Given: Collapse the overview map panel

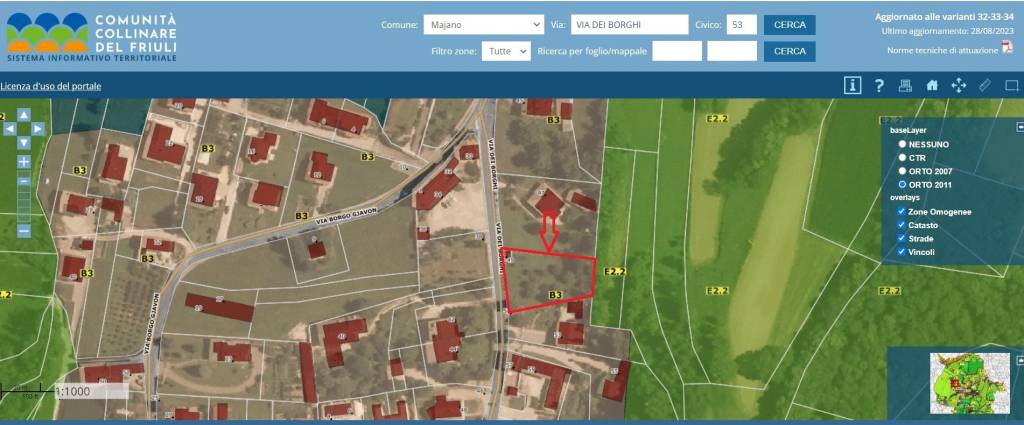Looking at the screenshot, I should pyautogui.click(x=1019, y=360).
